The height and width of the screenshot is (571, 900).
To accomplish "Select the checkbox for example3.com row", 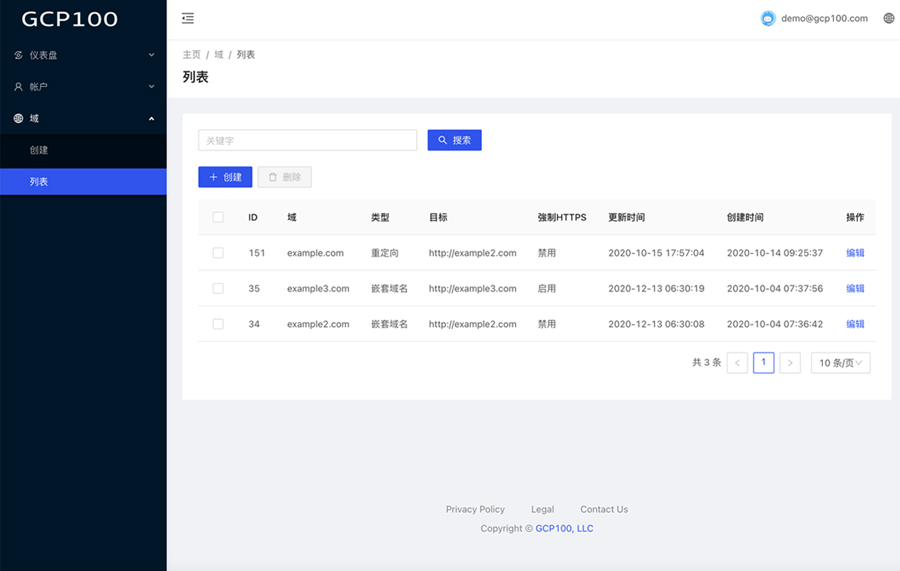I will pos(218,288).
